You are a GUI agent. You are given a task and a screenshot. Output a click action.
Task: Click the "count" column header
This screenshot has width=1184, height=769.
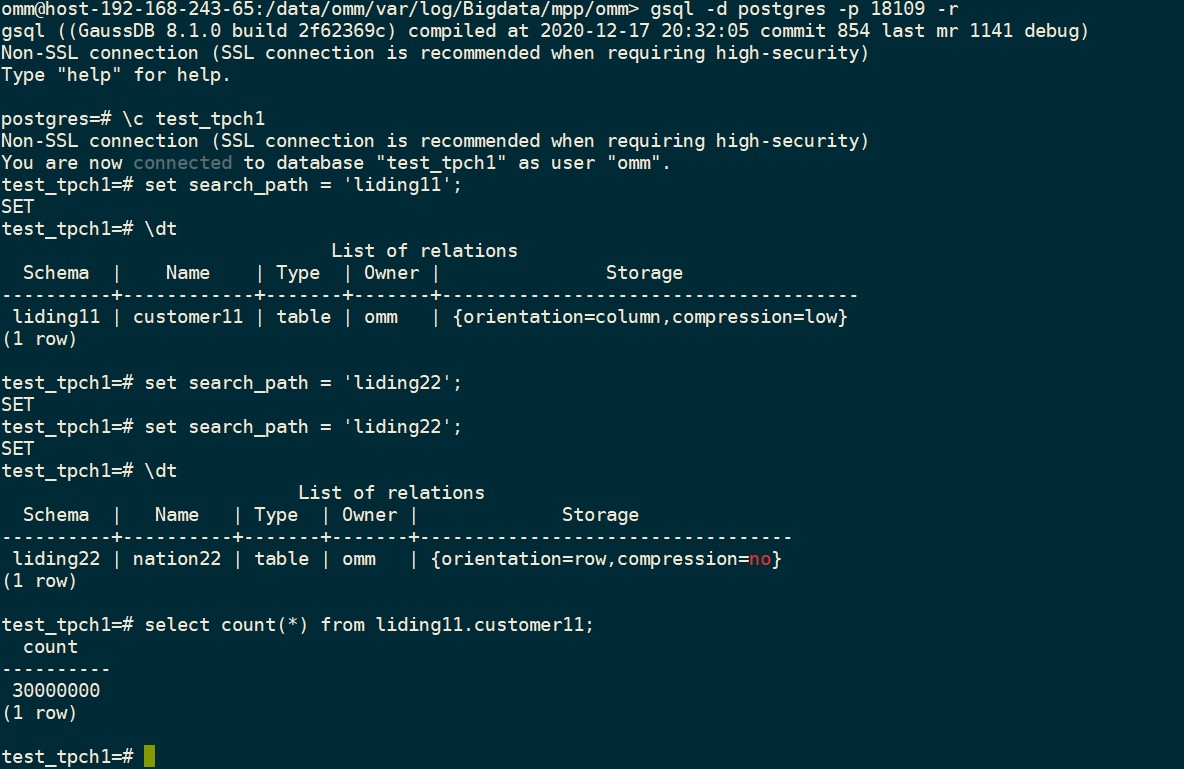pyautogui.click(x=50, y=647)
